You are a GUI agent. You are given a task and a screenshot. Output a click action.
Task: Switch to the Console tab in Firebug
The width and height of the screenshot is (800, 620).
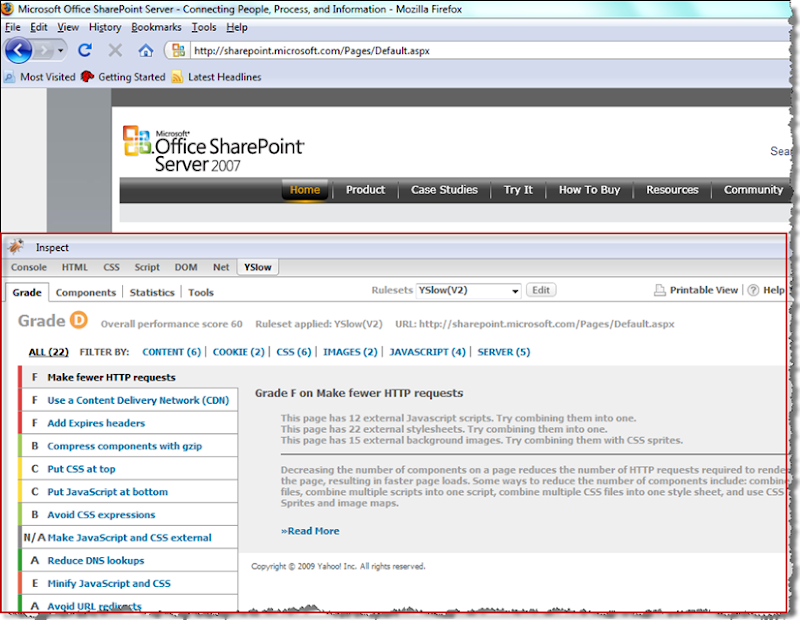click(29, 267)
